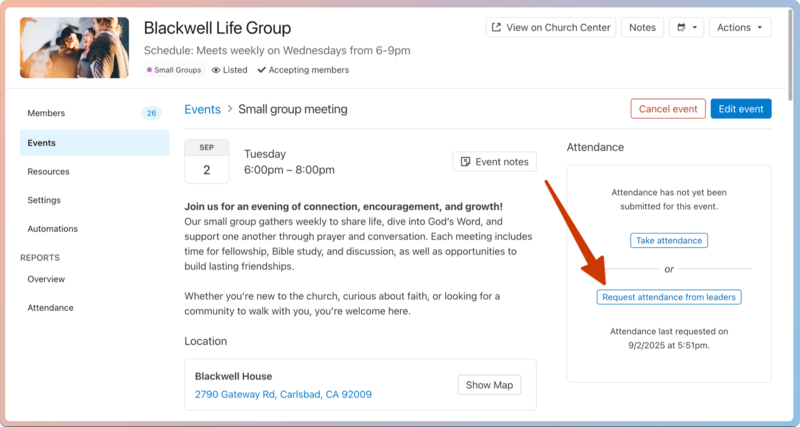Open Event notes
This screenshot has width=800, height=427.
pyautogui.click(x=495, y=162)
